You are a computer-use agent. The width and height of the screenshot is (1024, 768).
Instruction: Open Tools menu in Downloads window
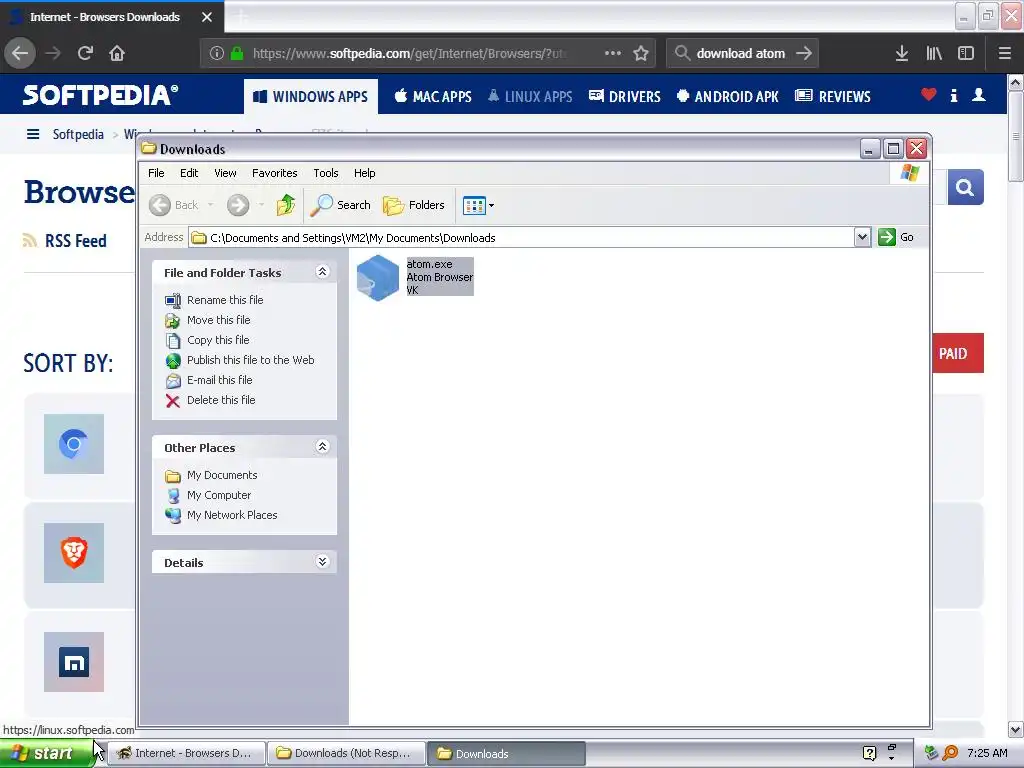(326, 173)
